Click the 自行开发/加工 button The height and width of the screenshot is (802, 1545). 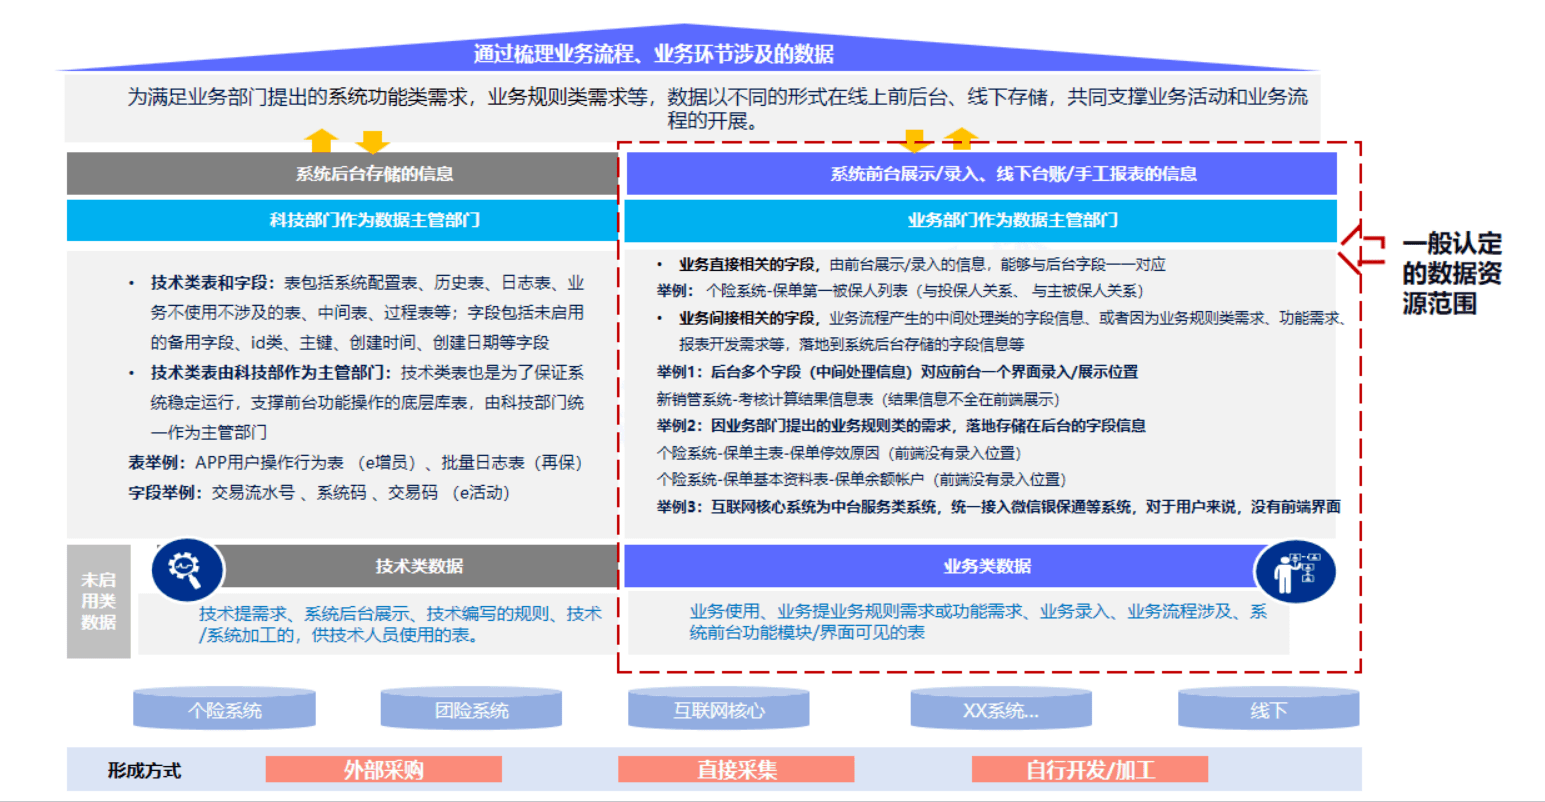click(x=1089, y=769)
